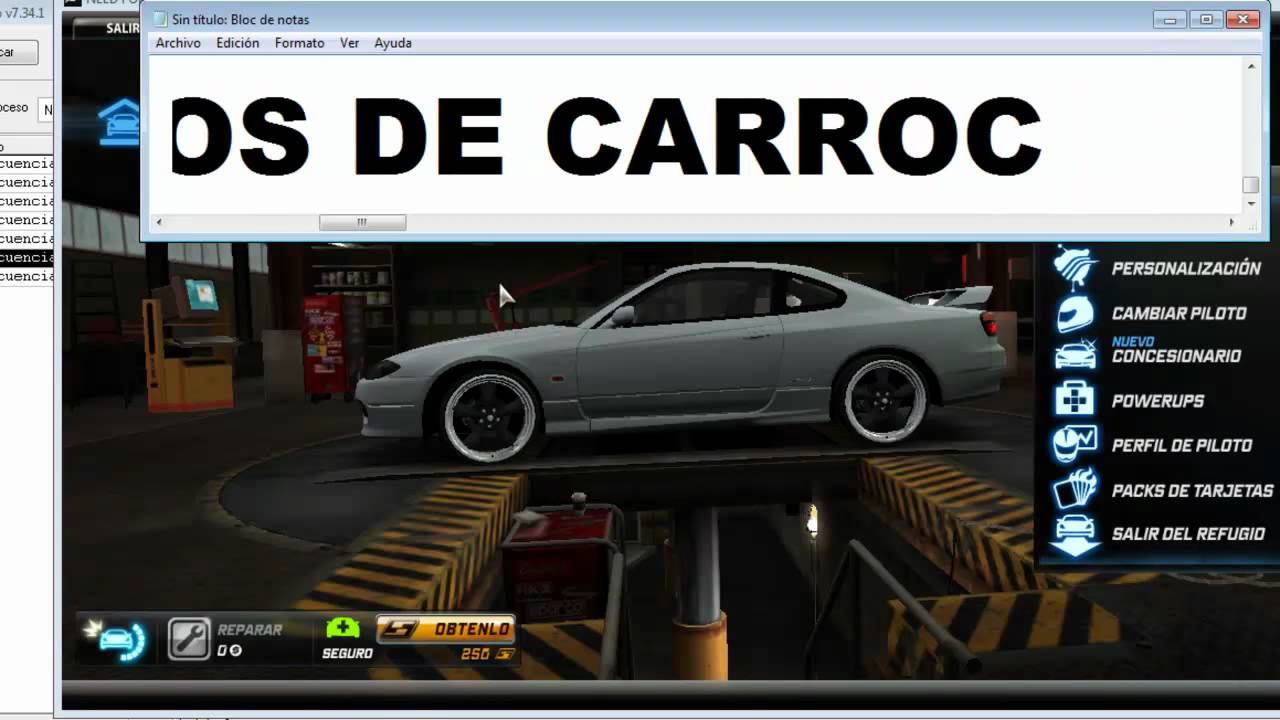Image resolution: width=1280 pixels, height=720 pixels.
Task: Close the Notepad window
Action: [1243, 19]
